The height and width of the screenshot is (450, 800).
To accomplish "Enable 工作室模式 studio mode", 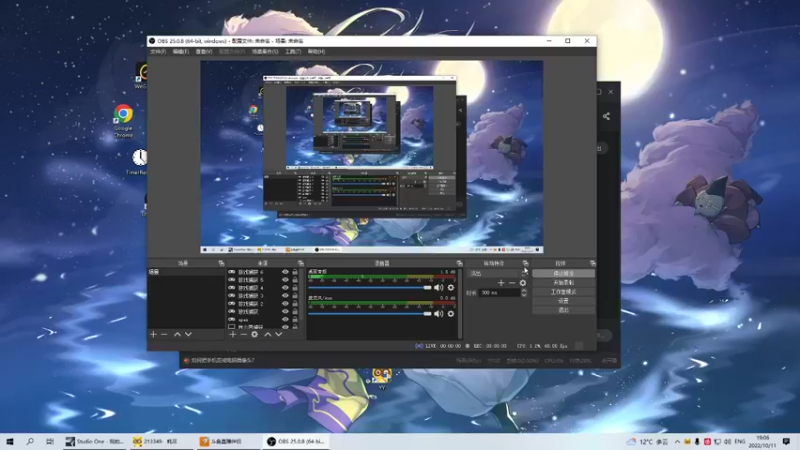I will [x=563, y=292].
